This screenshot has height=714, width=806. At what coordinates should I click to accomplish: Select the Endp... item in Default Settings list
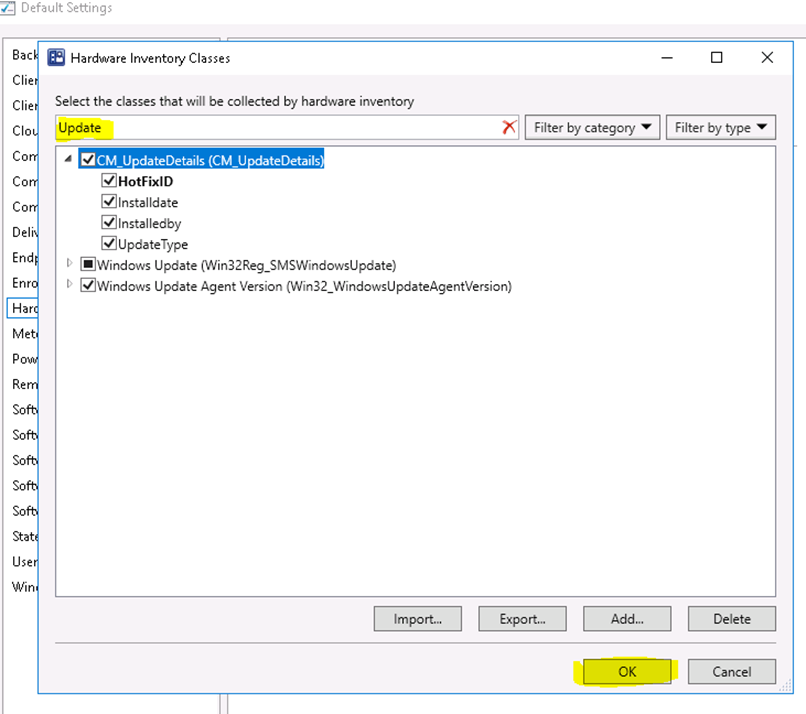(x=25, y=258)
